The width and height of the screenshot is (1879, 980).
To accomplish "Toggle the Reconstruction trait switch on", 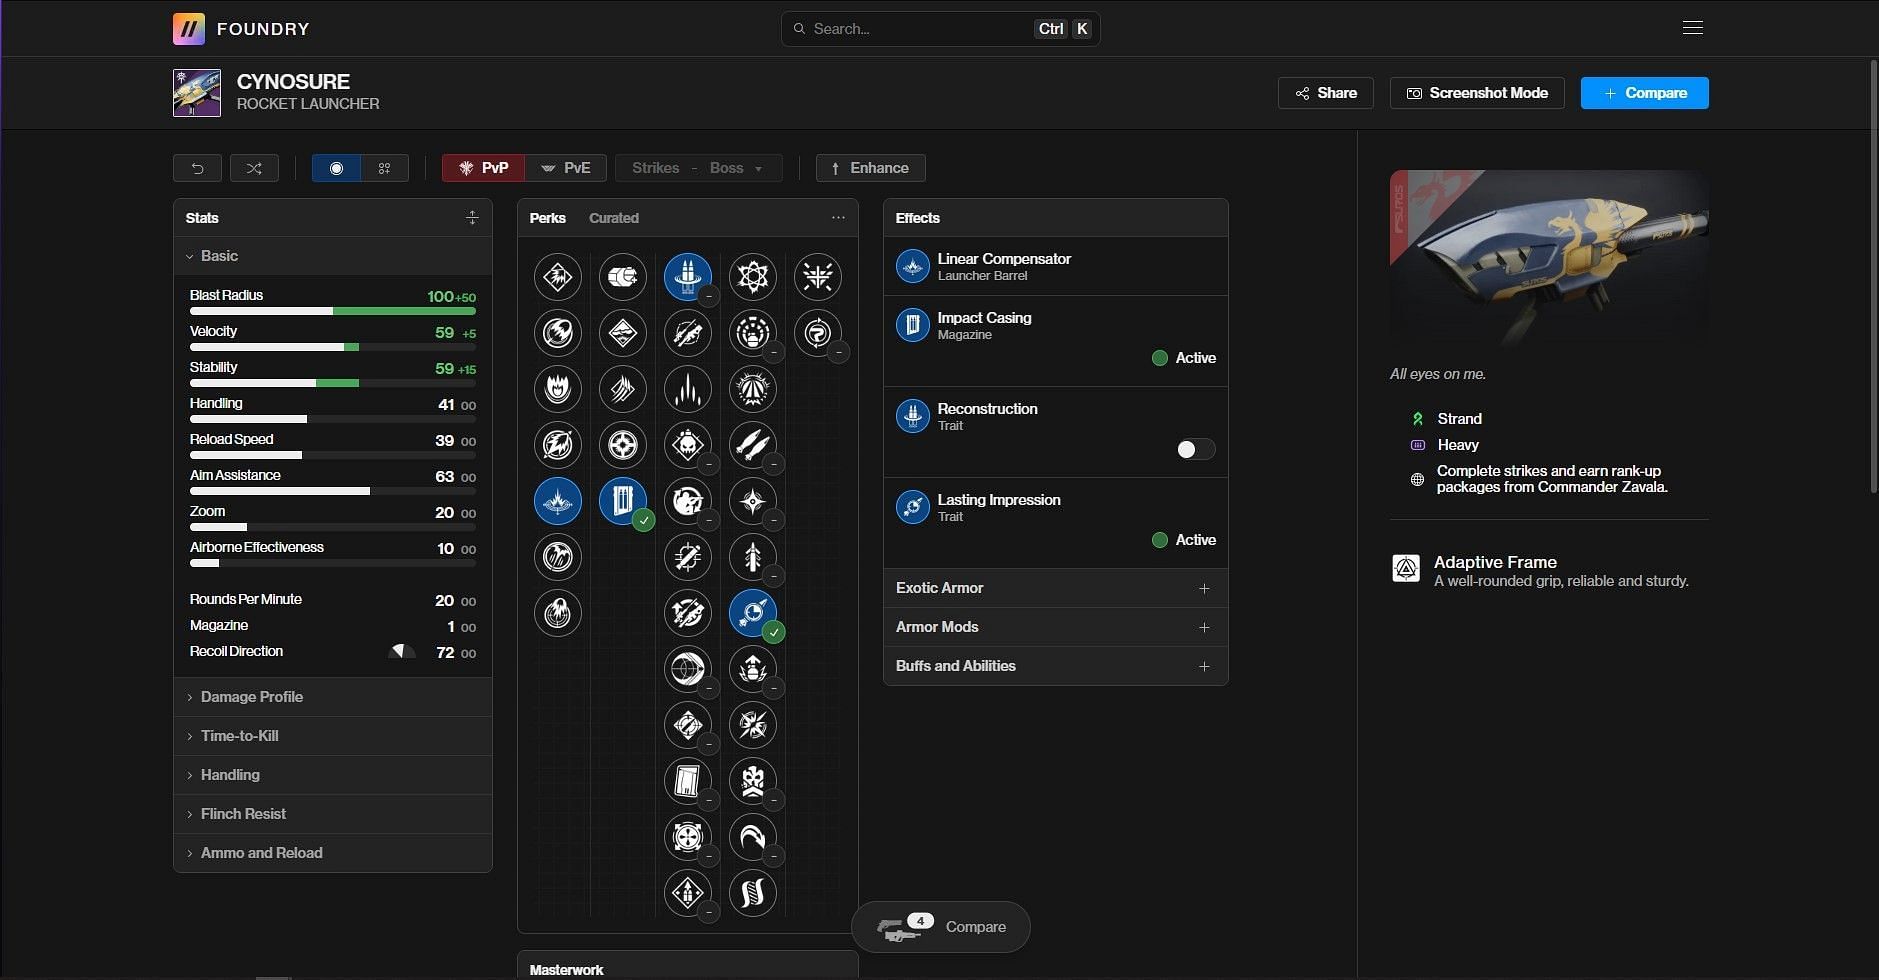I will pyautogui.click(x=1196, y=449).
